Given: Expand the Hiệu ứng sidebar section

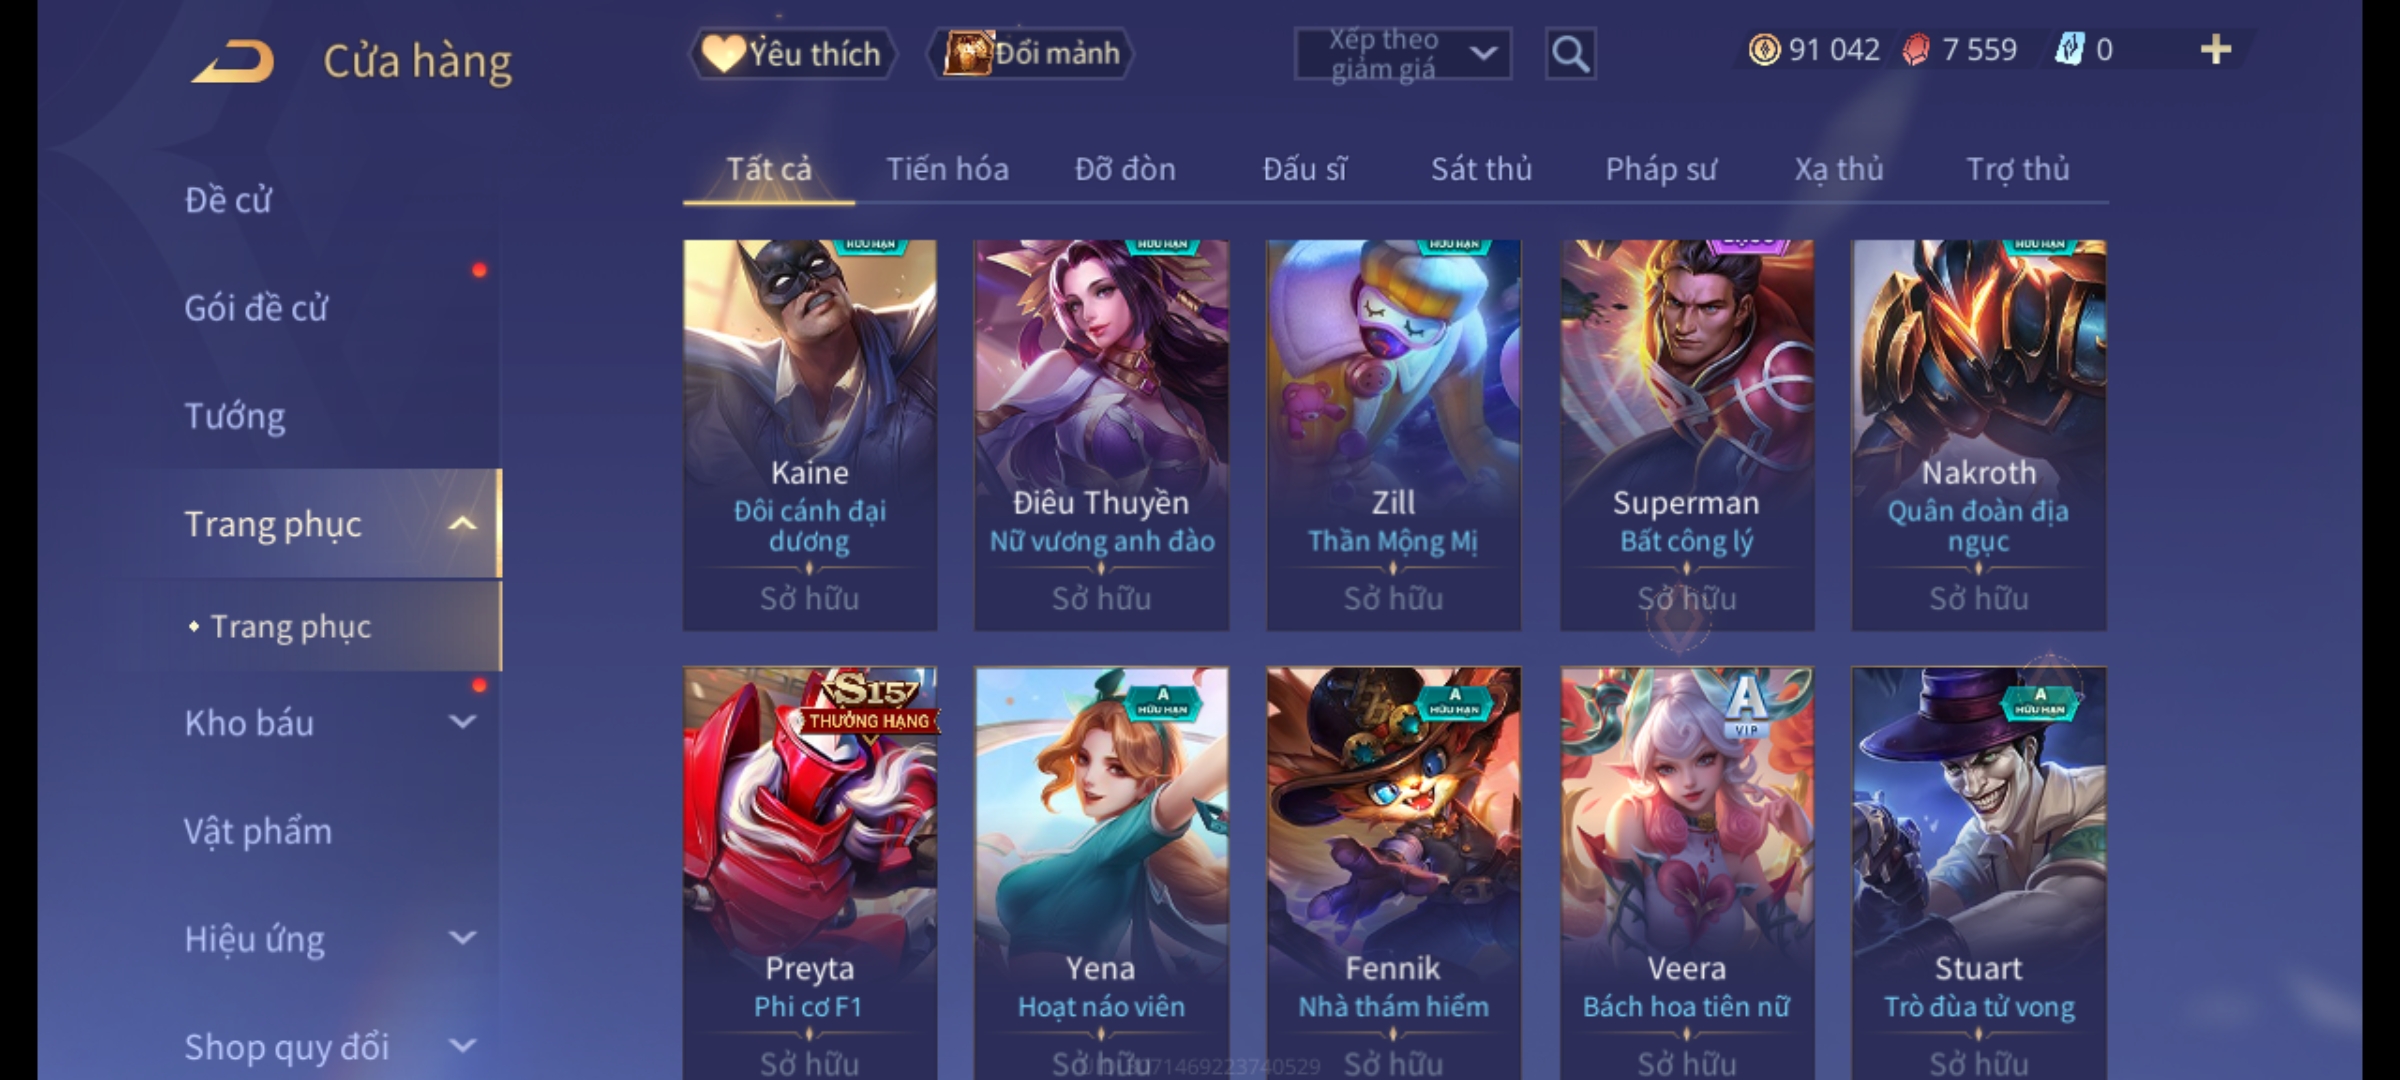Looking at the screenshot, I should click(x=462, y=938).
